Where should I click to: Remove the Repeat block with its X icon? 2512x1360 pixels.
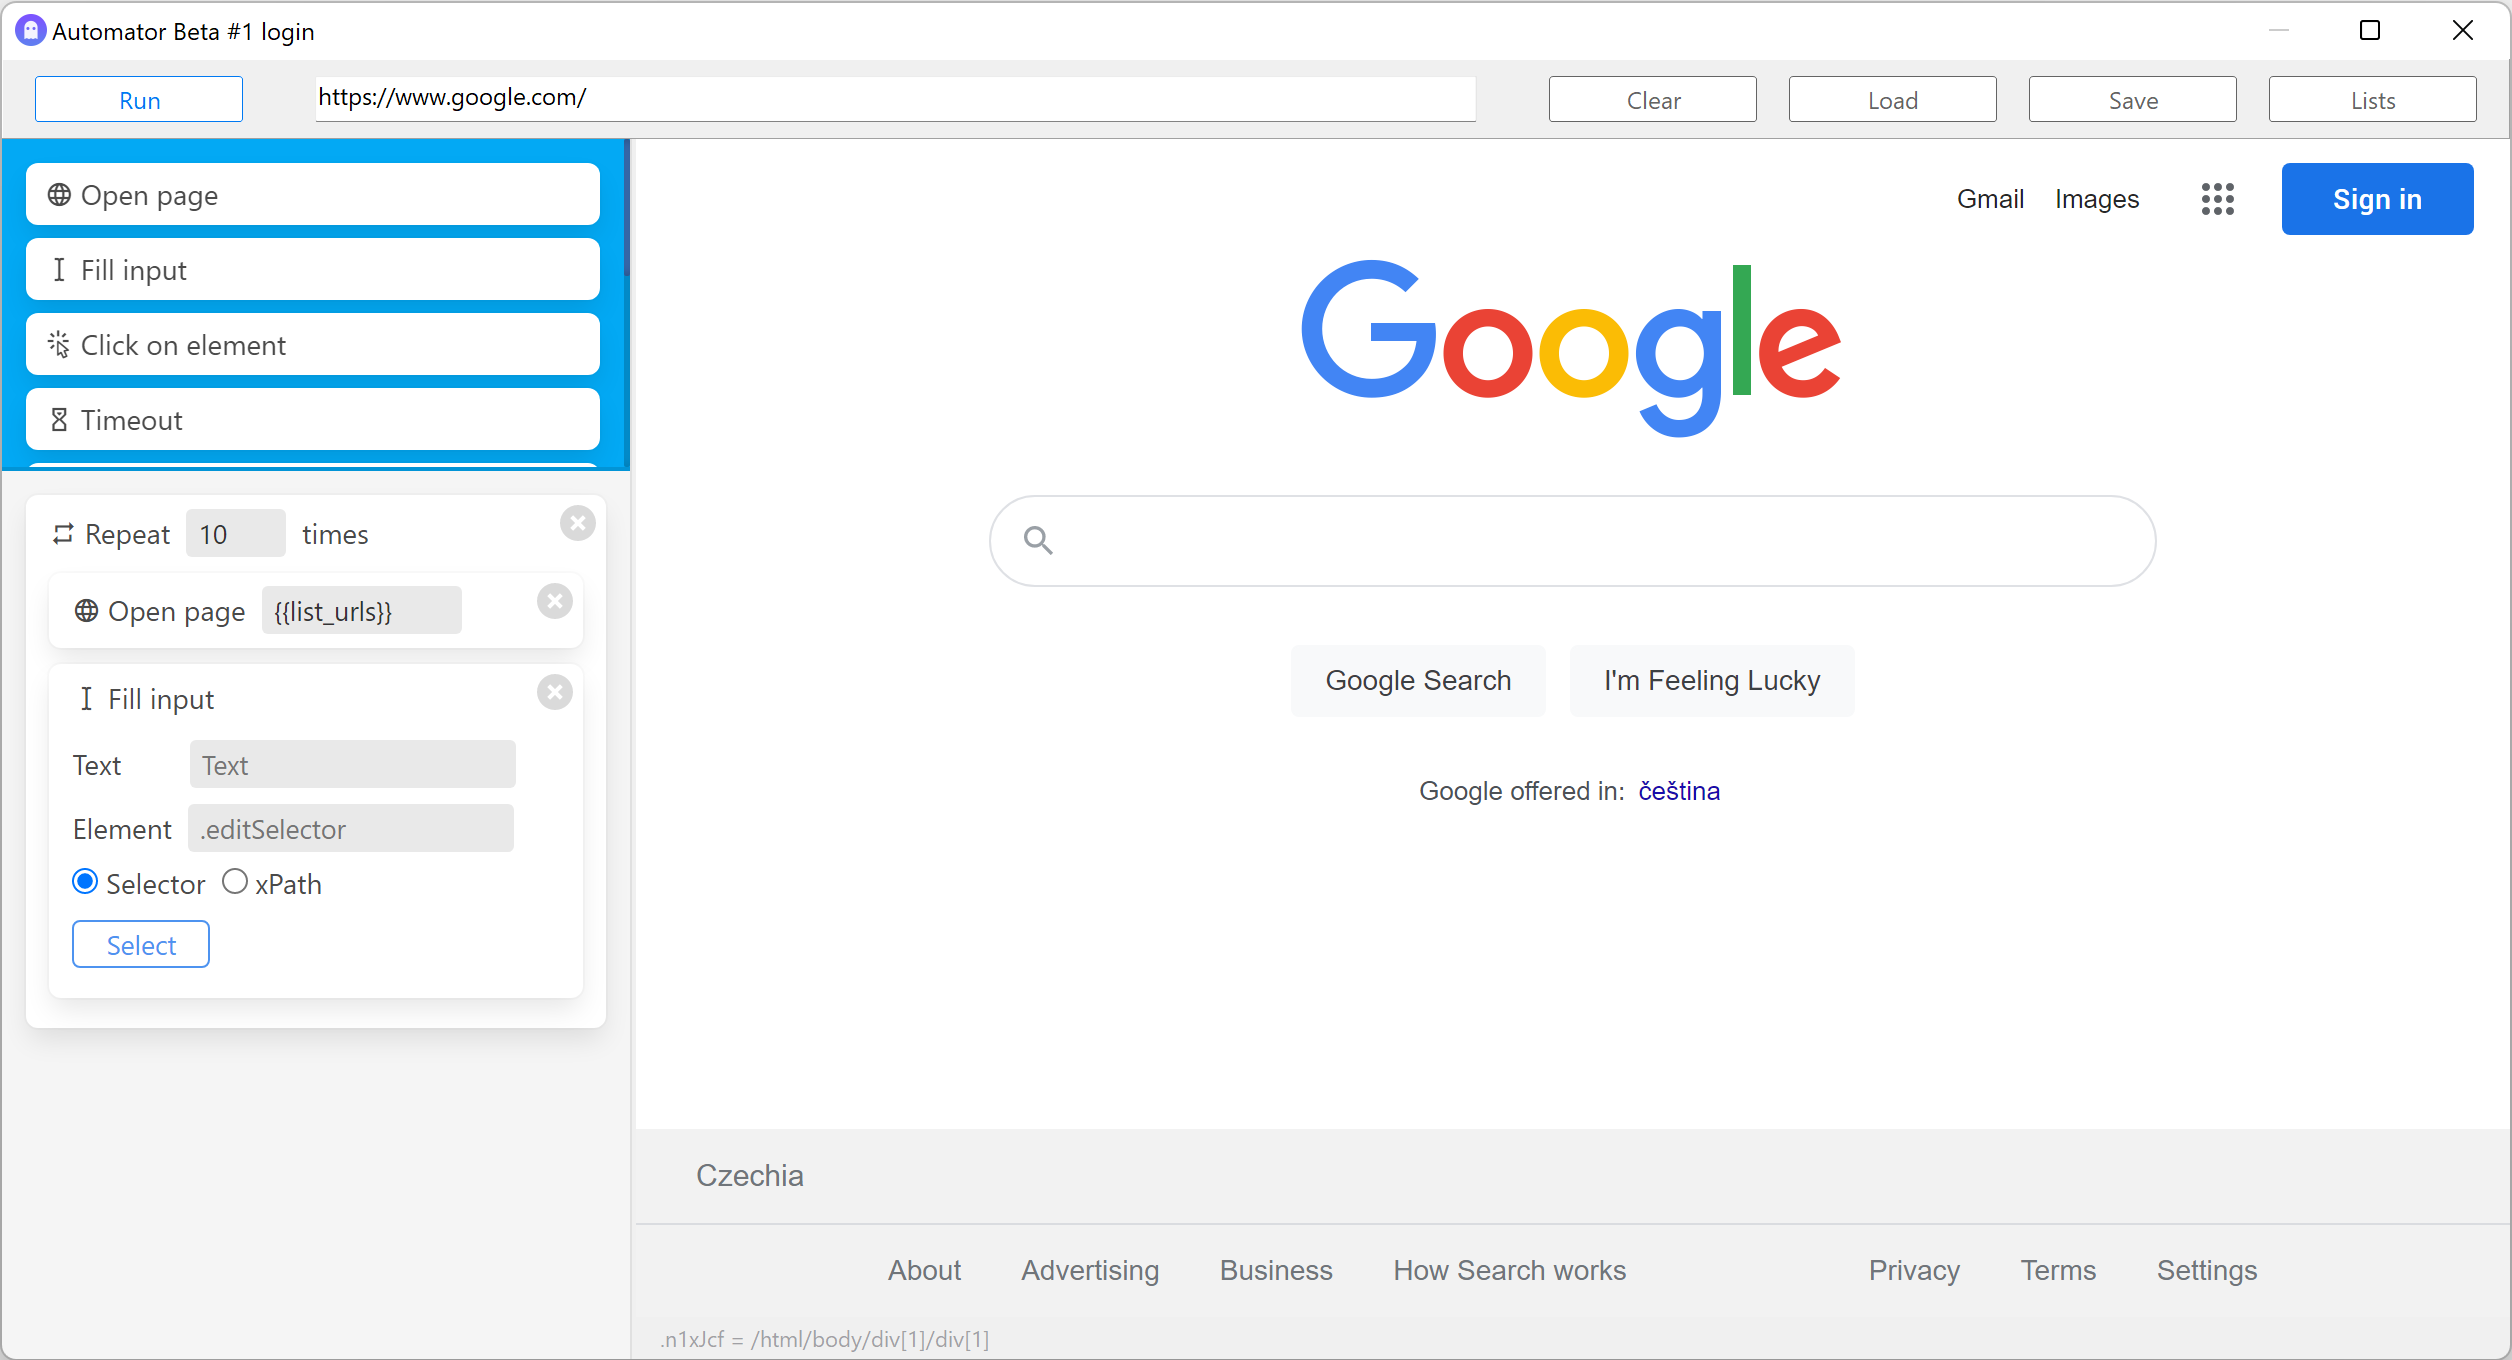point(577,523)
